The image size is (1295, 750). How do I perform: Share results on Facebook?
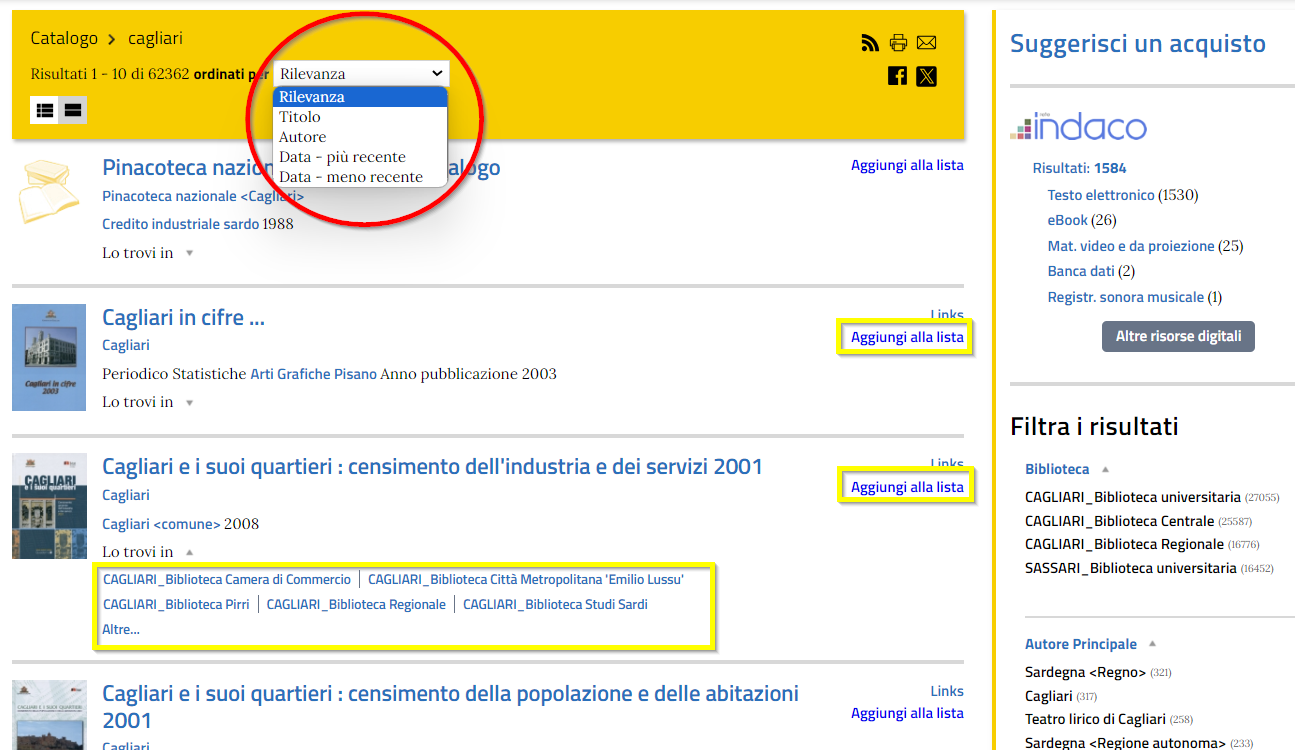point(897,76)
